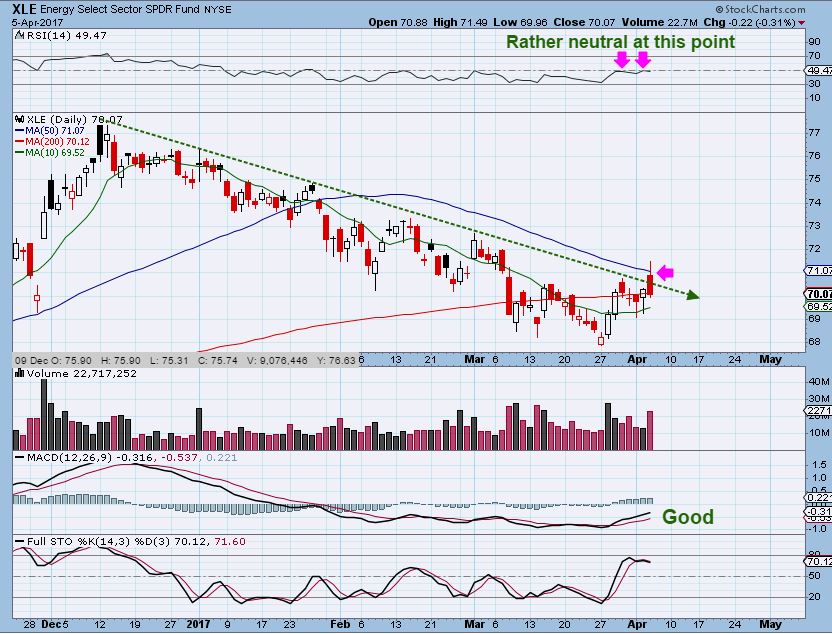
Task: Click the "Low 69.96" quote value
Action: pyautogui.click(x=521, y=22)
